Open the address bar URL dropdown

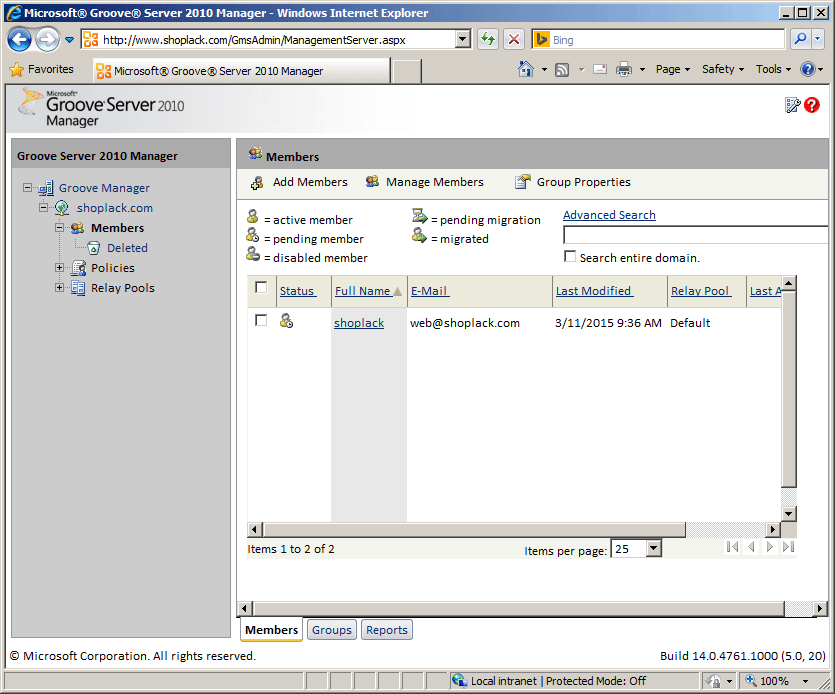click(463, 39)
